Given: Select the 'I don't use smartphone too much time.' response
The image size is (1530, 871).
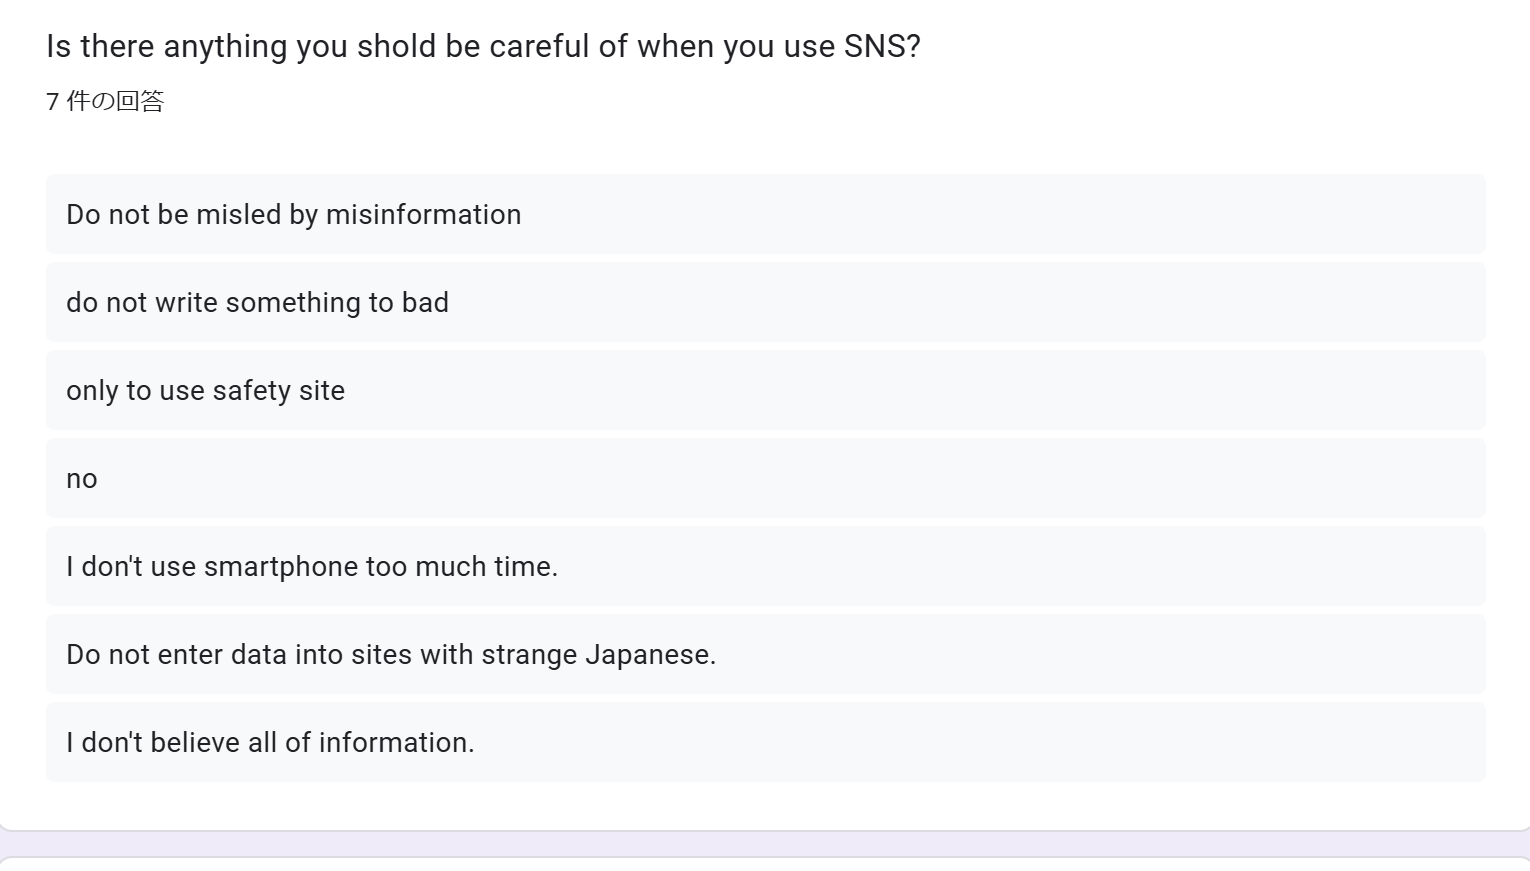Looking at the screenshot, I should click(x=765, y=566).
